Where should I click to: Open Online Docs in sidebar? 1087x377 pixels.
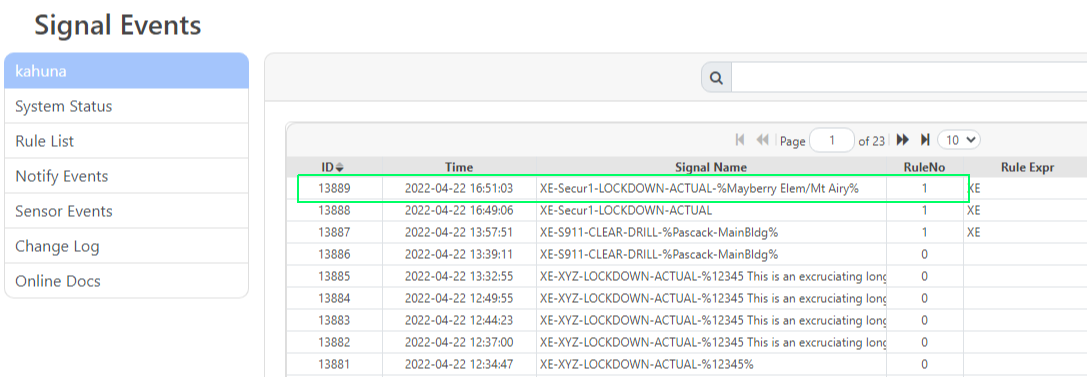coord(126,281)
